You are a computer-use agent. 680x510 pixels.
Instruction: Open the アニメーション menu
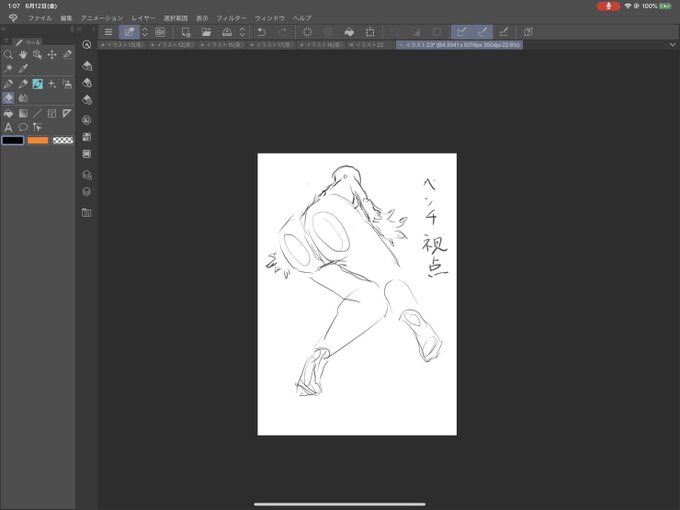[102, 18]
